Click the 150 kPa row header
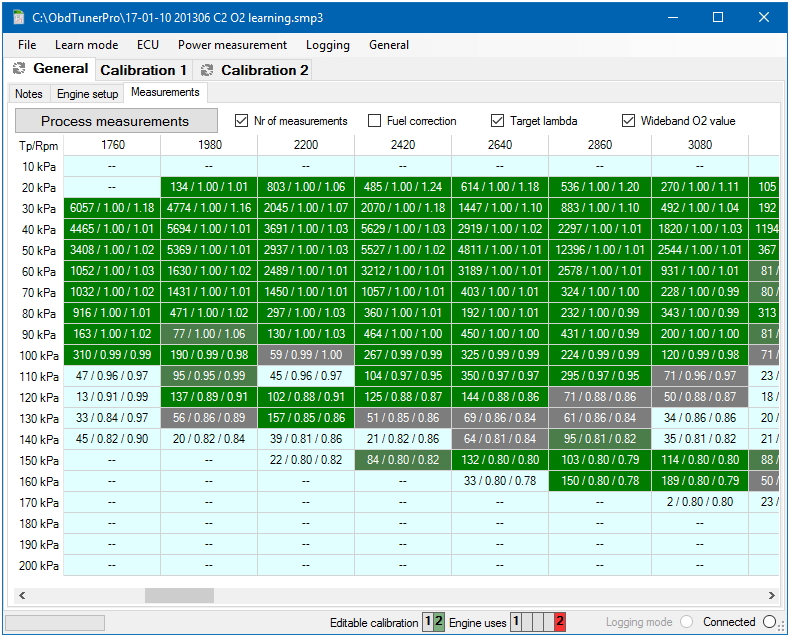The image size is (800, 637). click(39, 461)
